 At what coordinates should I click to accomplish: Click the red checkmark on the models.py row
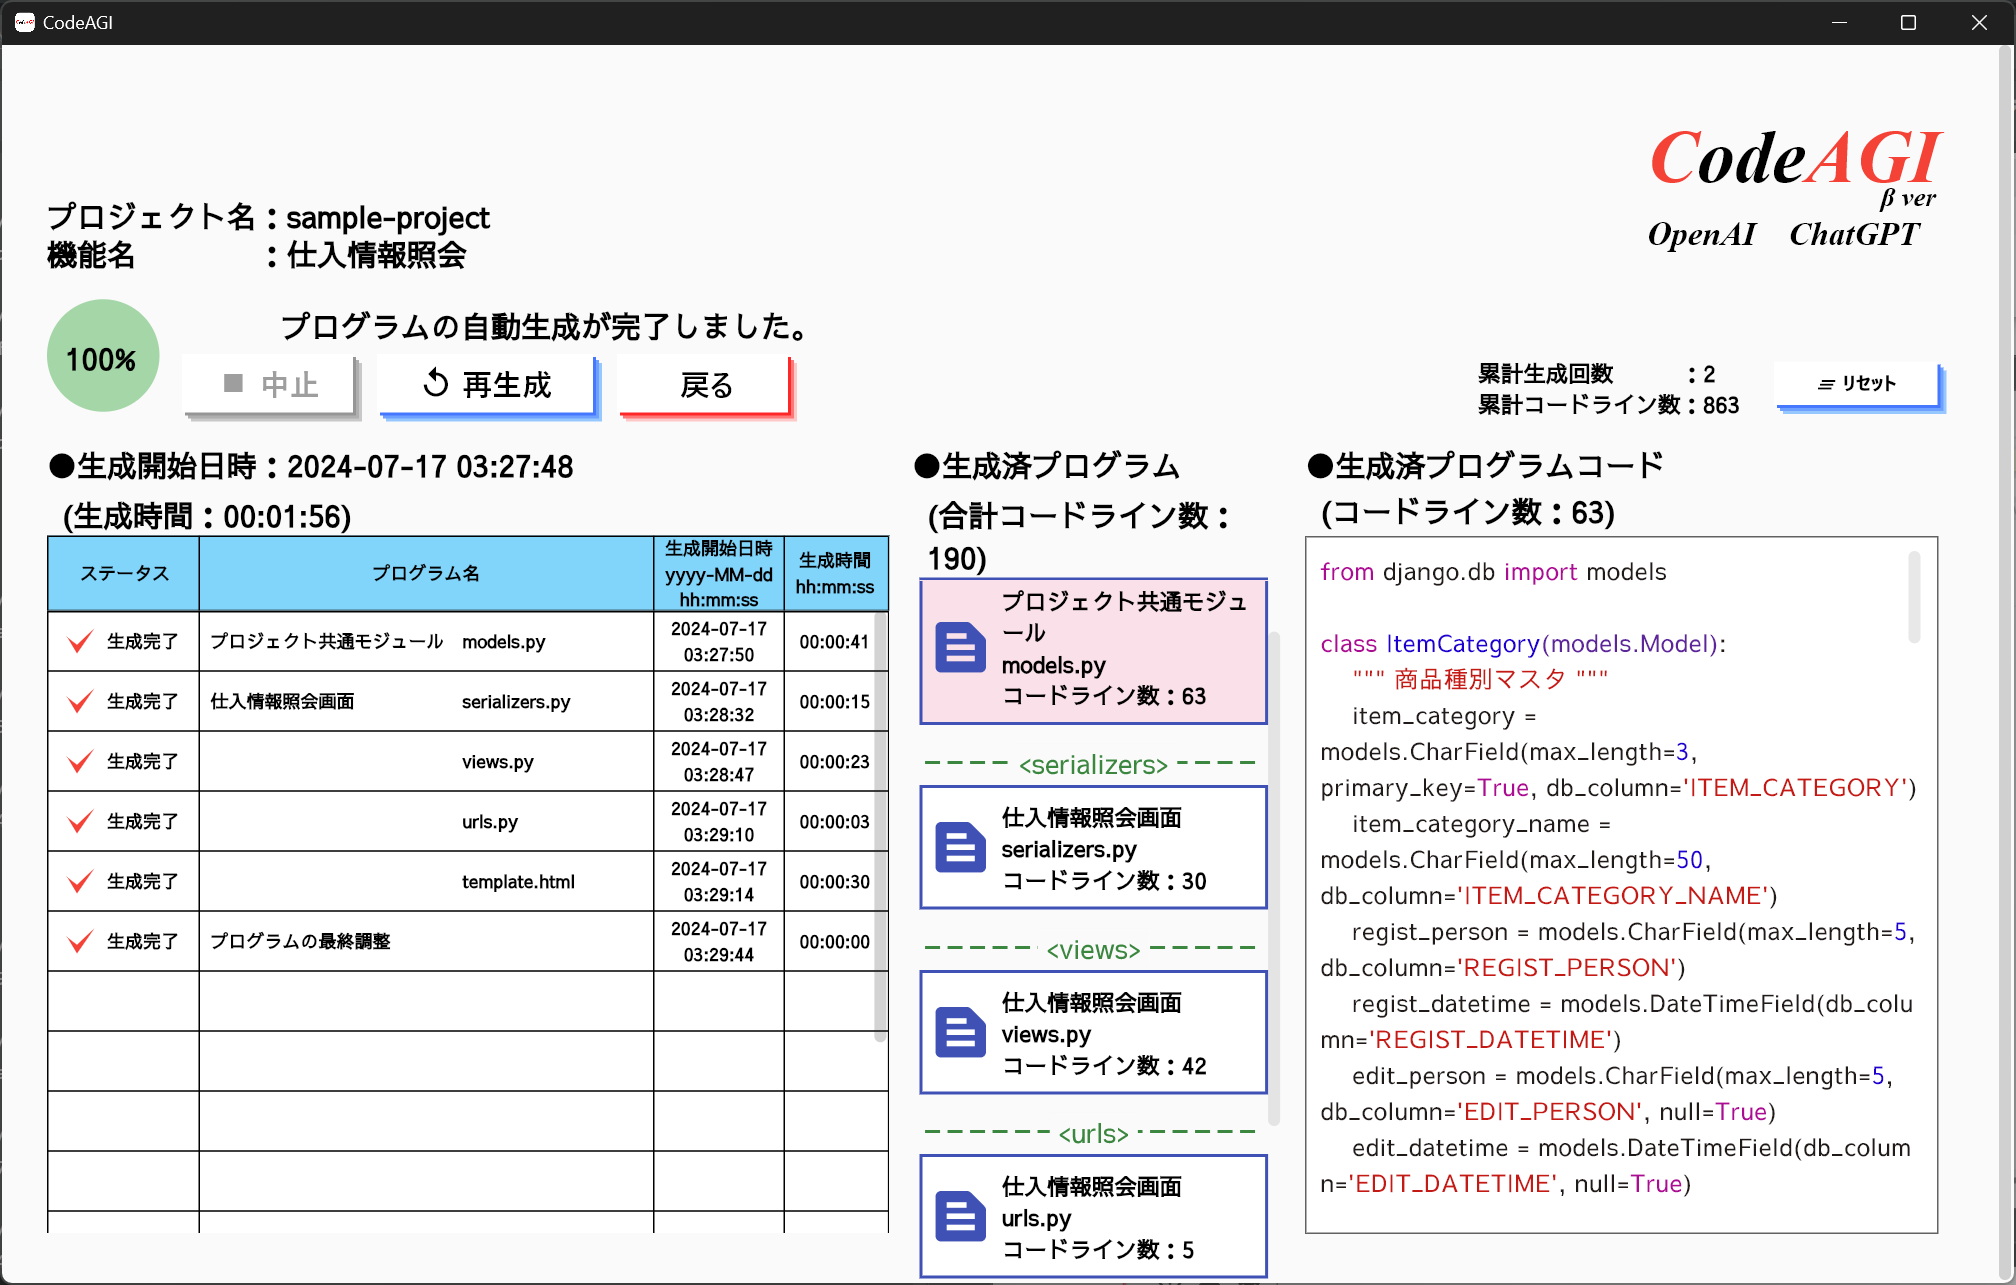point(80,641)
